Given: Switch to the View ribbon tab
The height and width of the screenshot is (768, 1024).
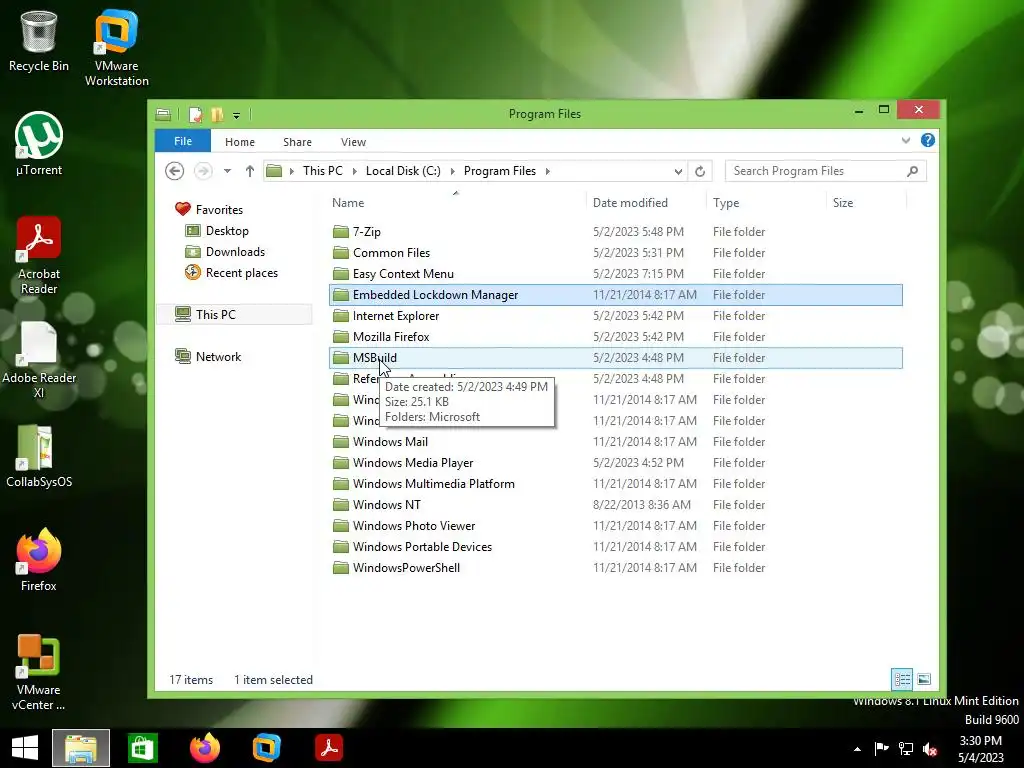Looking at the screenshot, I should [x=353, y=142].
